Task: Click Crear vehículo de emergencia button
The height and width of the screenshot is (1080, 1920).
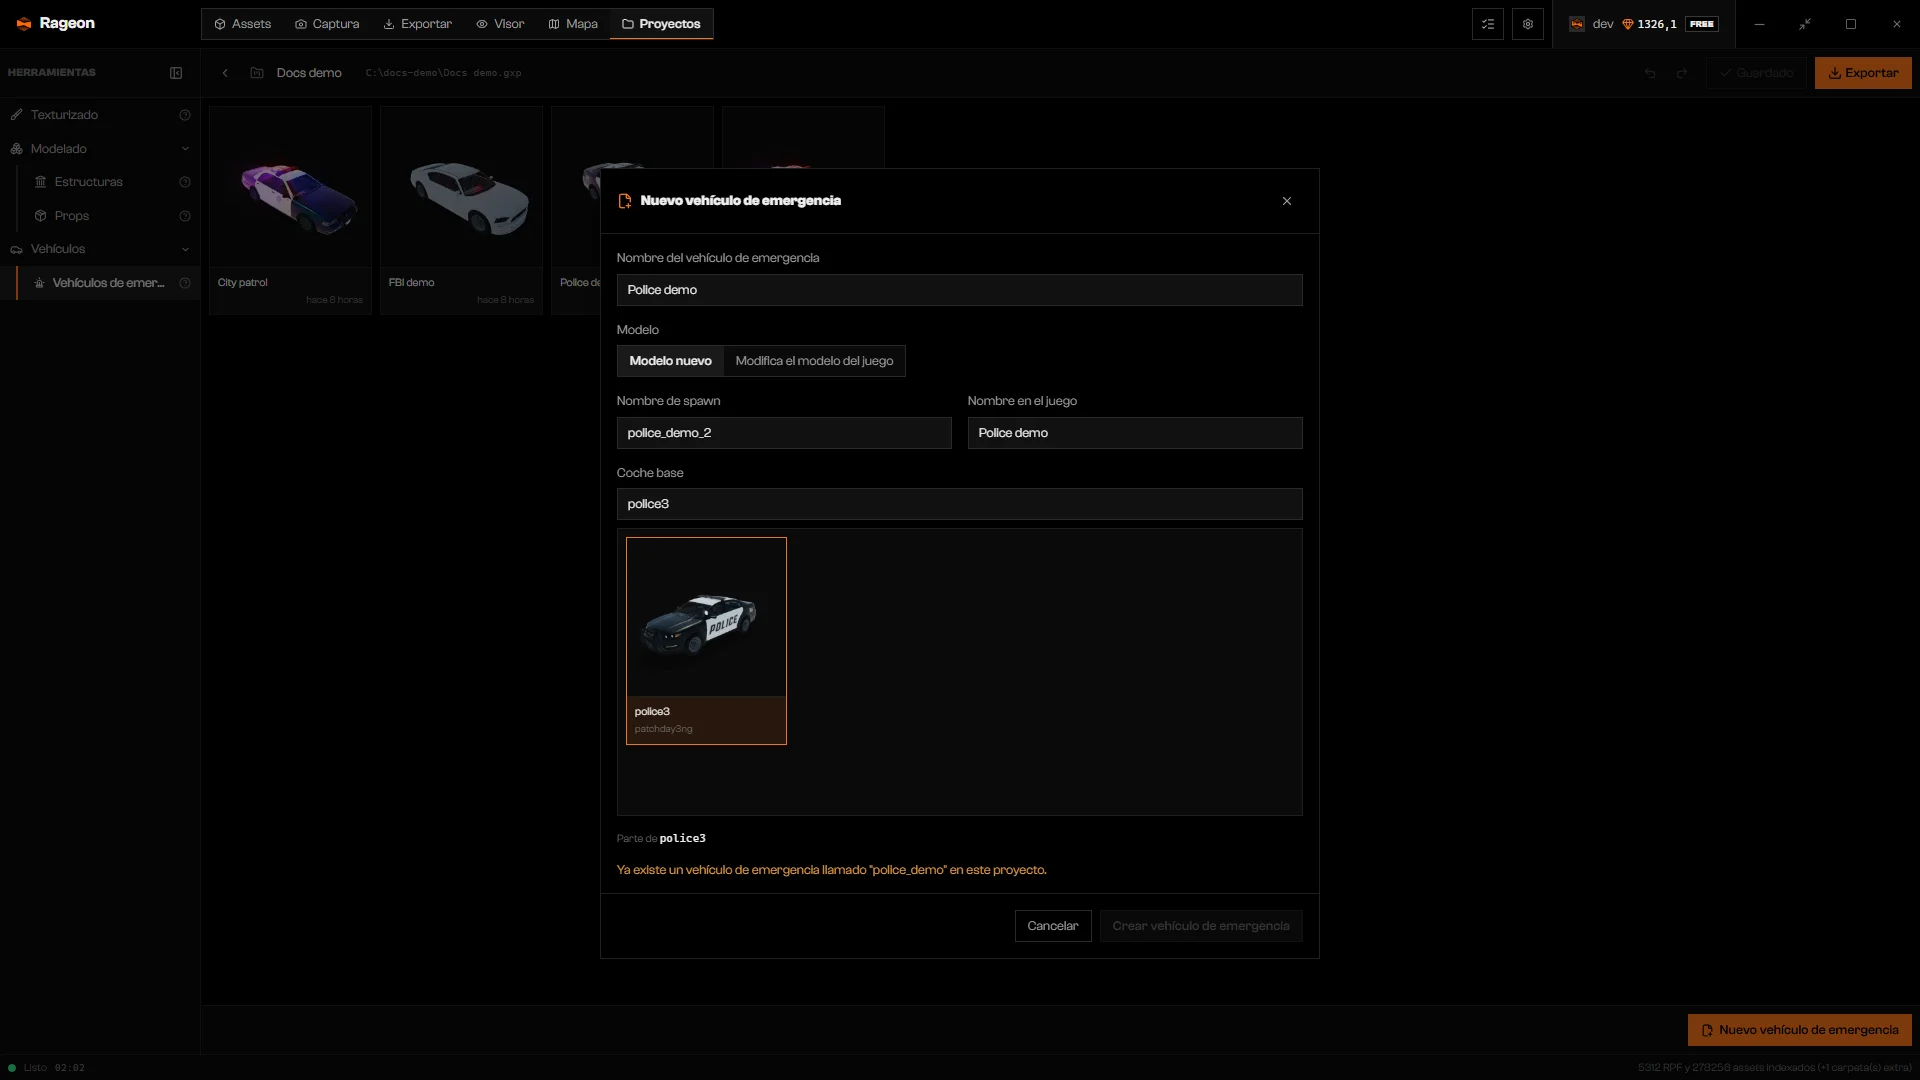Action: [x=1201, y=926]
